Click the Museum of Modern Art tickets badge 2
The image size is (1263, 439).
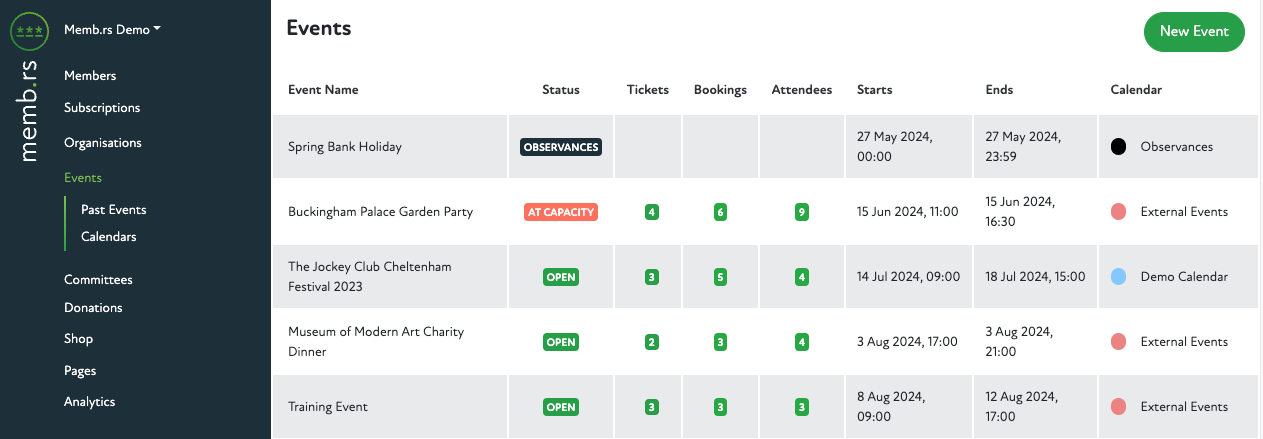click(x=652, y=342)
